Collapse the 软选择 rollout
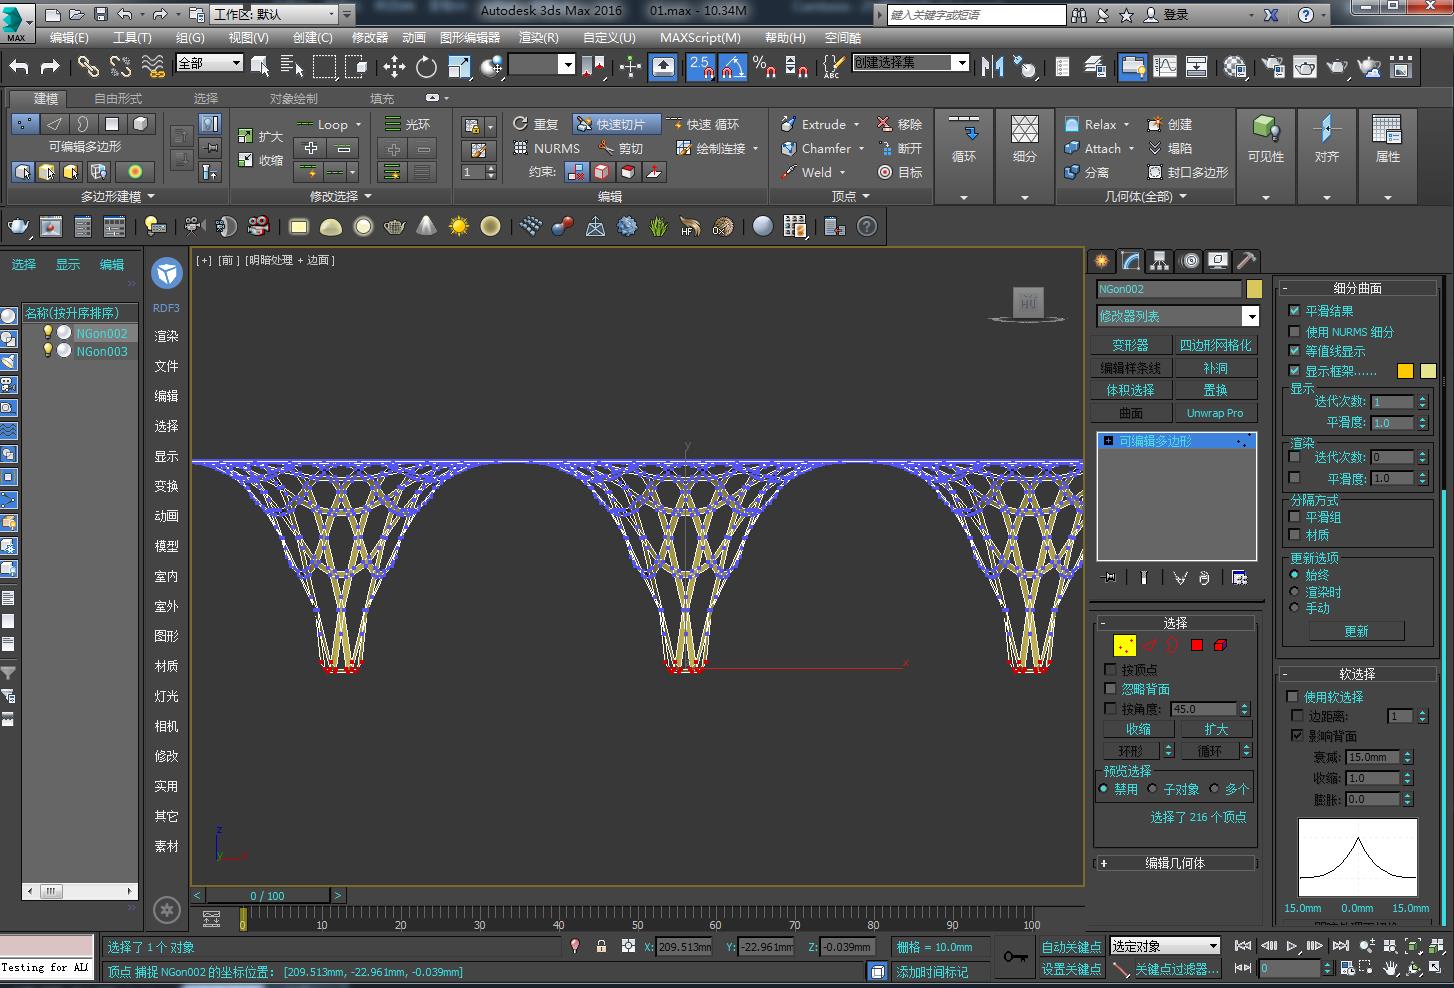1454x988 pixels. 1357,674
